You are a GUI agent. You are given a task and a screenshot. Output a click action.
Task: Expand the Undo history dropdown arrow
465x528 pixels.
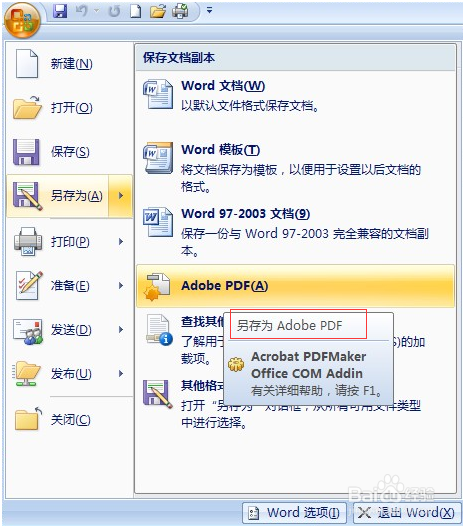pos(97,11)
